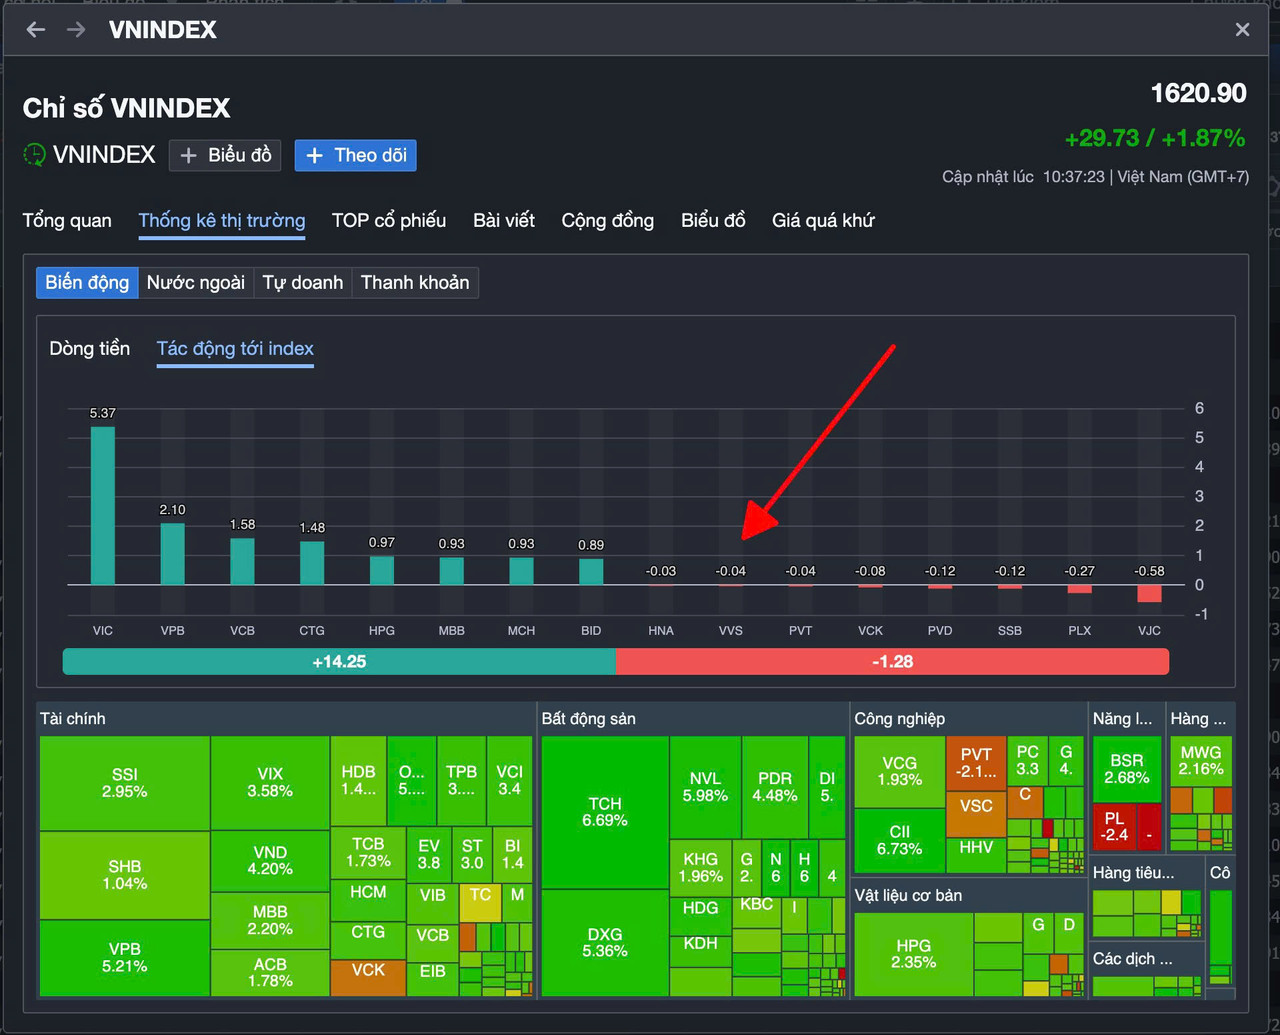Click the Tài chính sector header
Viewport: 1280px width, 1035px height.
(x=73, y=718)
